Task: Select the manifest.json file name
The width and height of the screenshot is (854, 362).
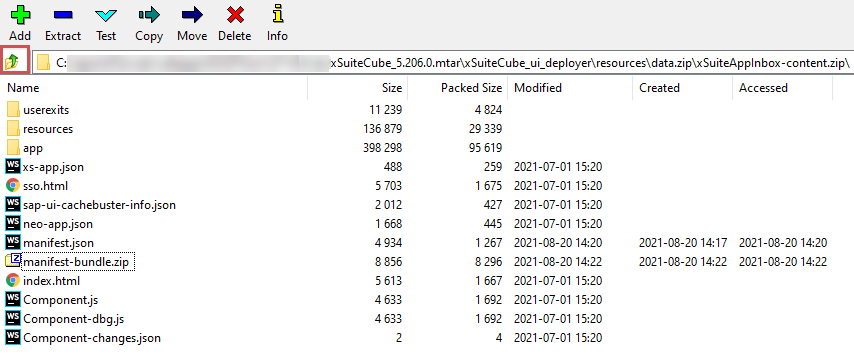Action: pos(58,243)
